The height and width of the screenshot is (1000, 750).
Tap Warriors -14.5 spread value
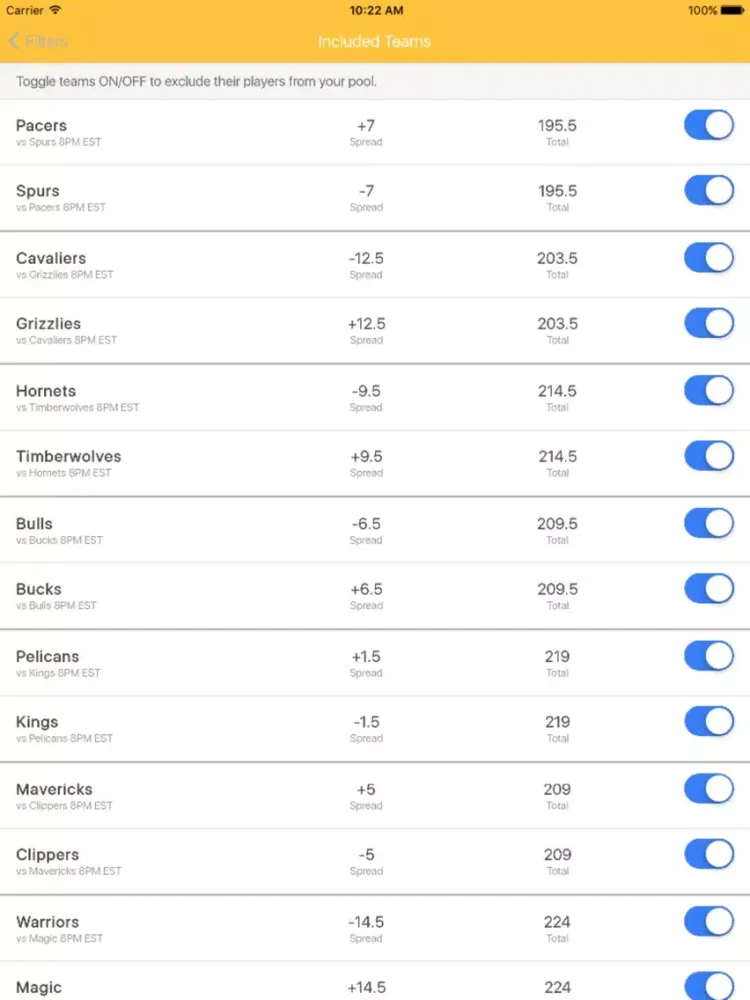366,922
